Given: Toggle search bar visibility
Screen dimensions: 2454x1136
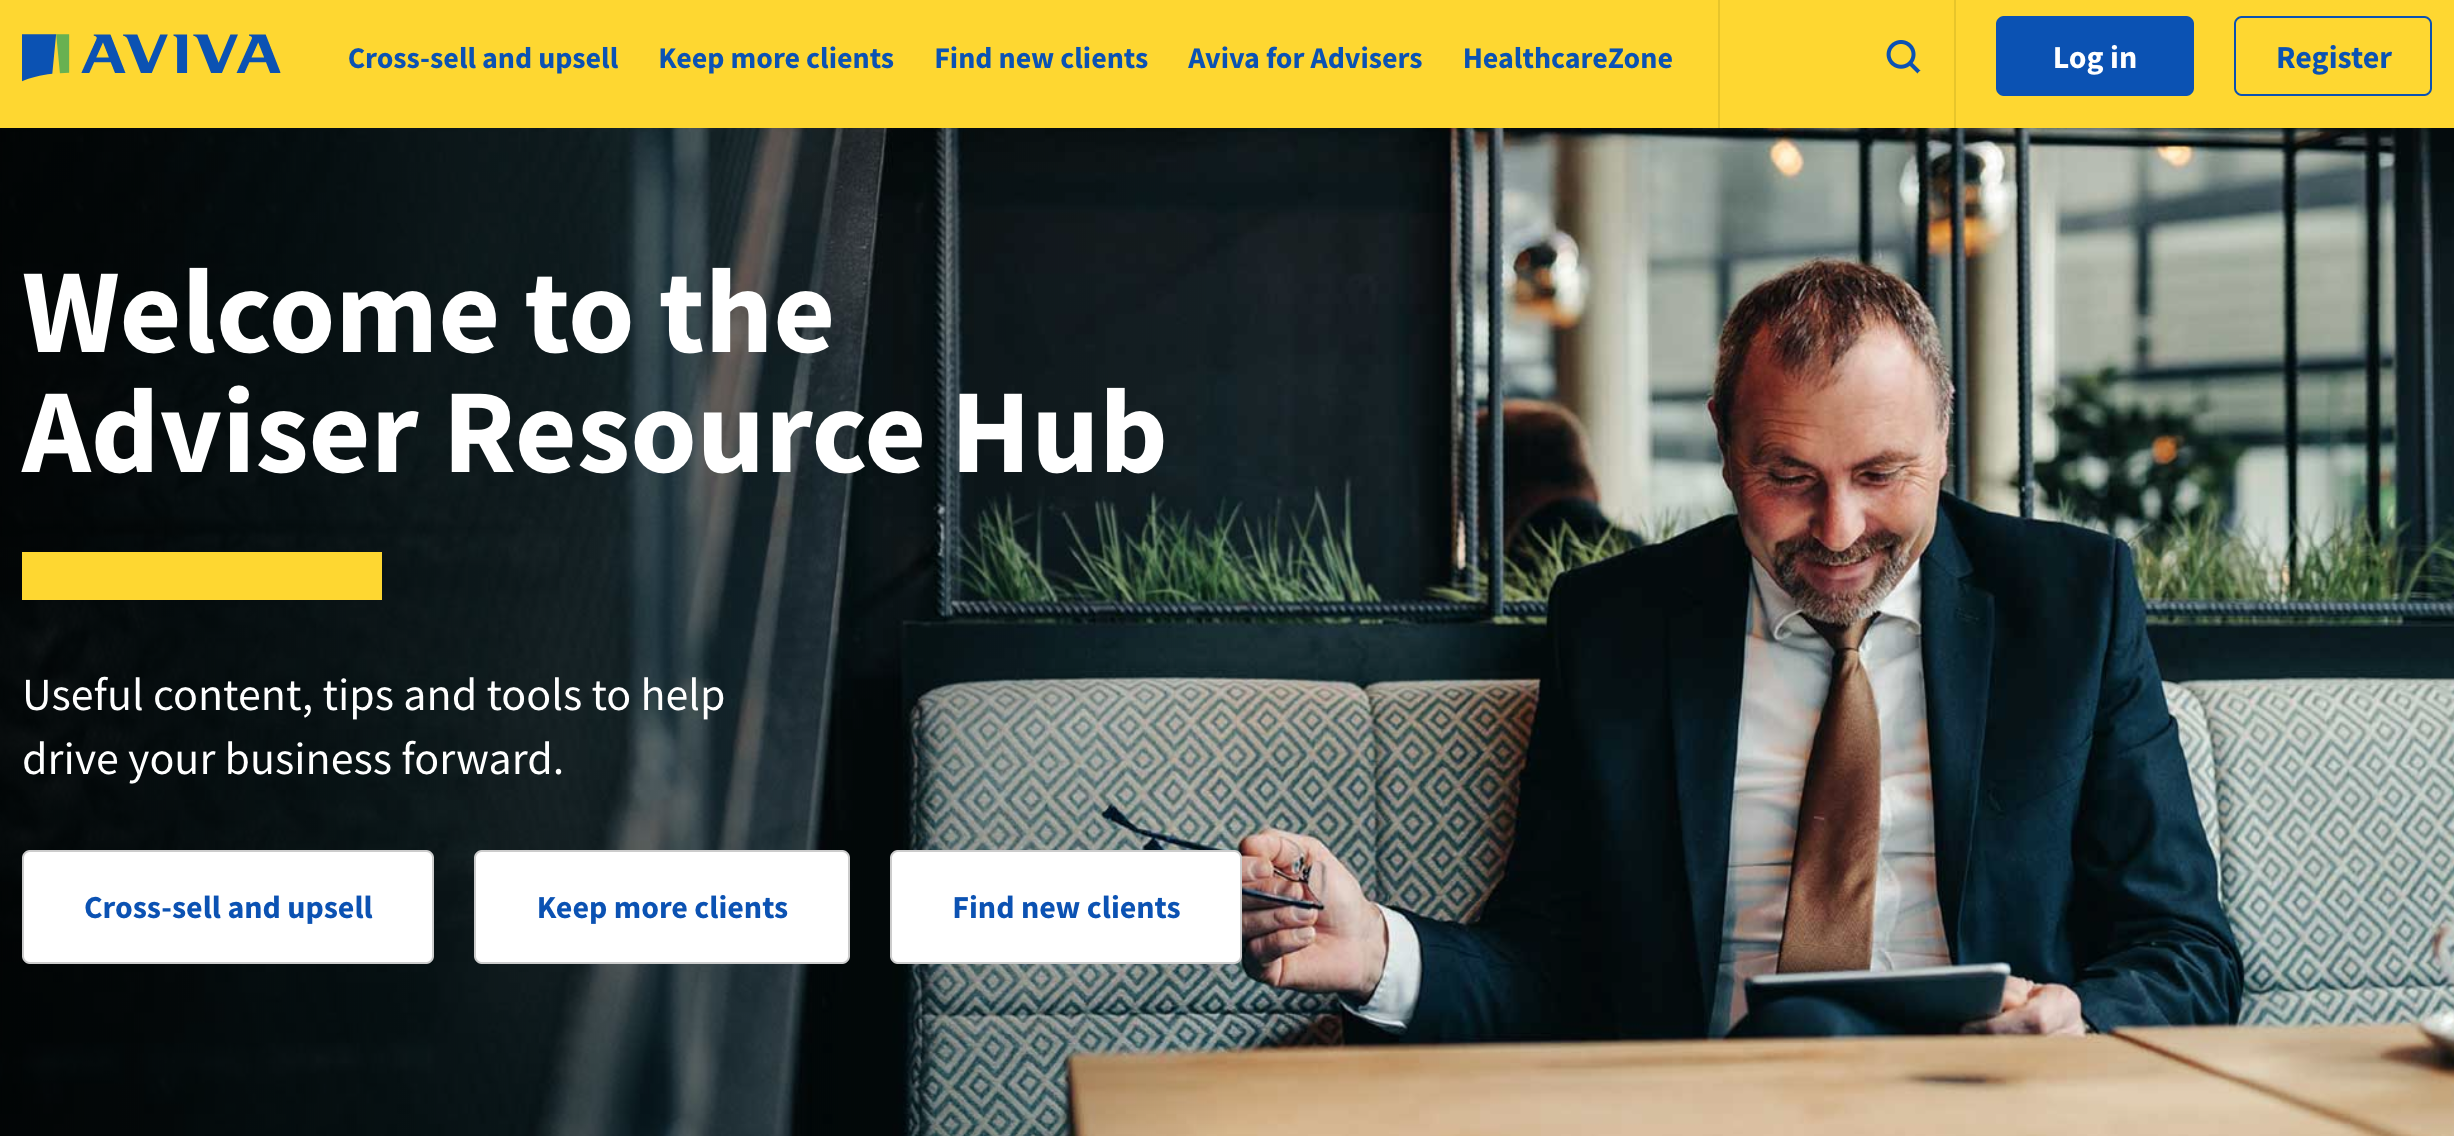Looking at the screenshot, I should pos(1902,56).
